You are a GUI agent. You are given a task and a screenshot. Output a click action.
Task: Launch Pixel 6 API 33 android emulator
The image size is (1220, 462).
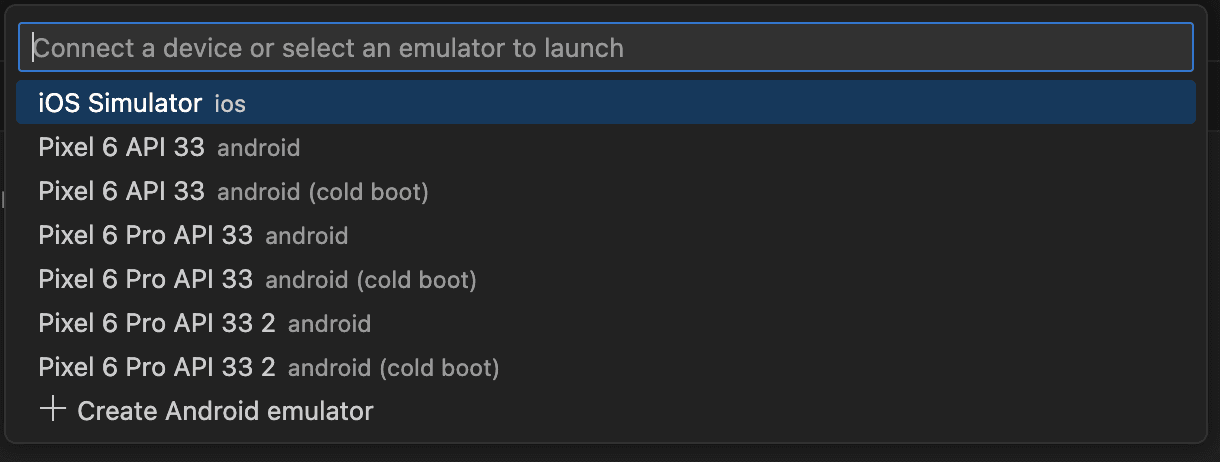coord(121,148)
